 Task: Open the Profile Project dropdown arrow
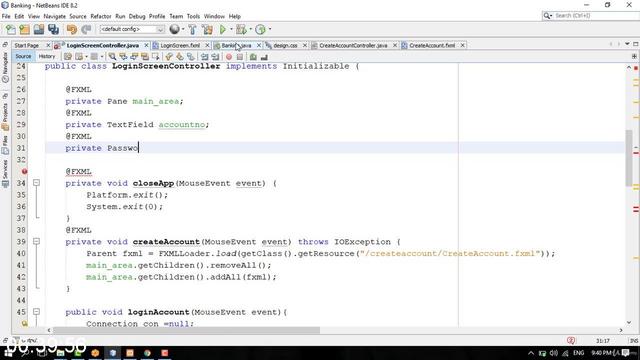(269, 29)
